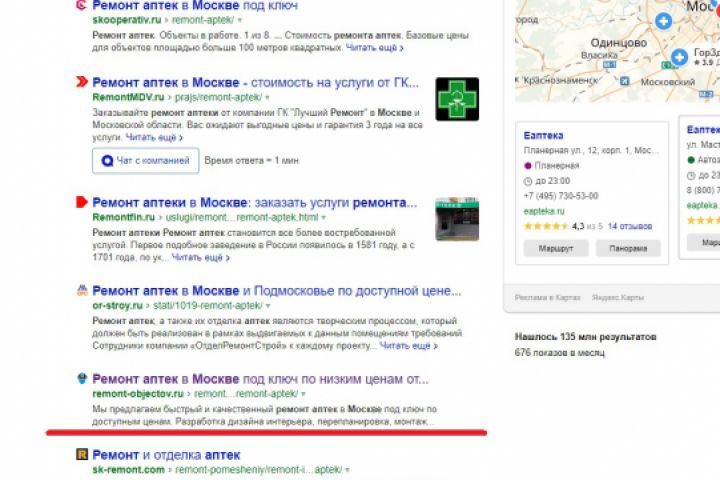Click 'Читать ещё' under Remontfin snippet
The width and height of the screenshot is (720, 480).
pos(200,258)
